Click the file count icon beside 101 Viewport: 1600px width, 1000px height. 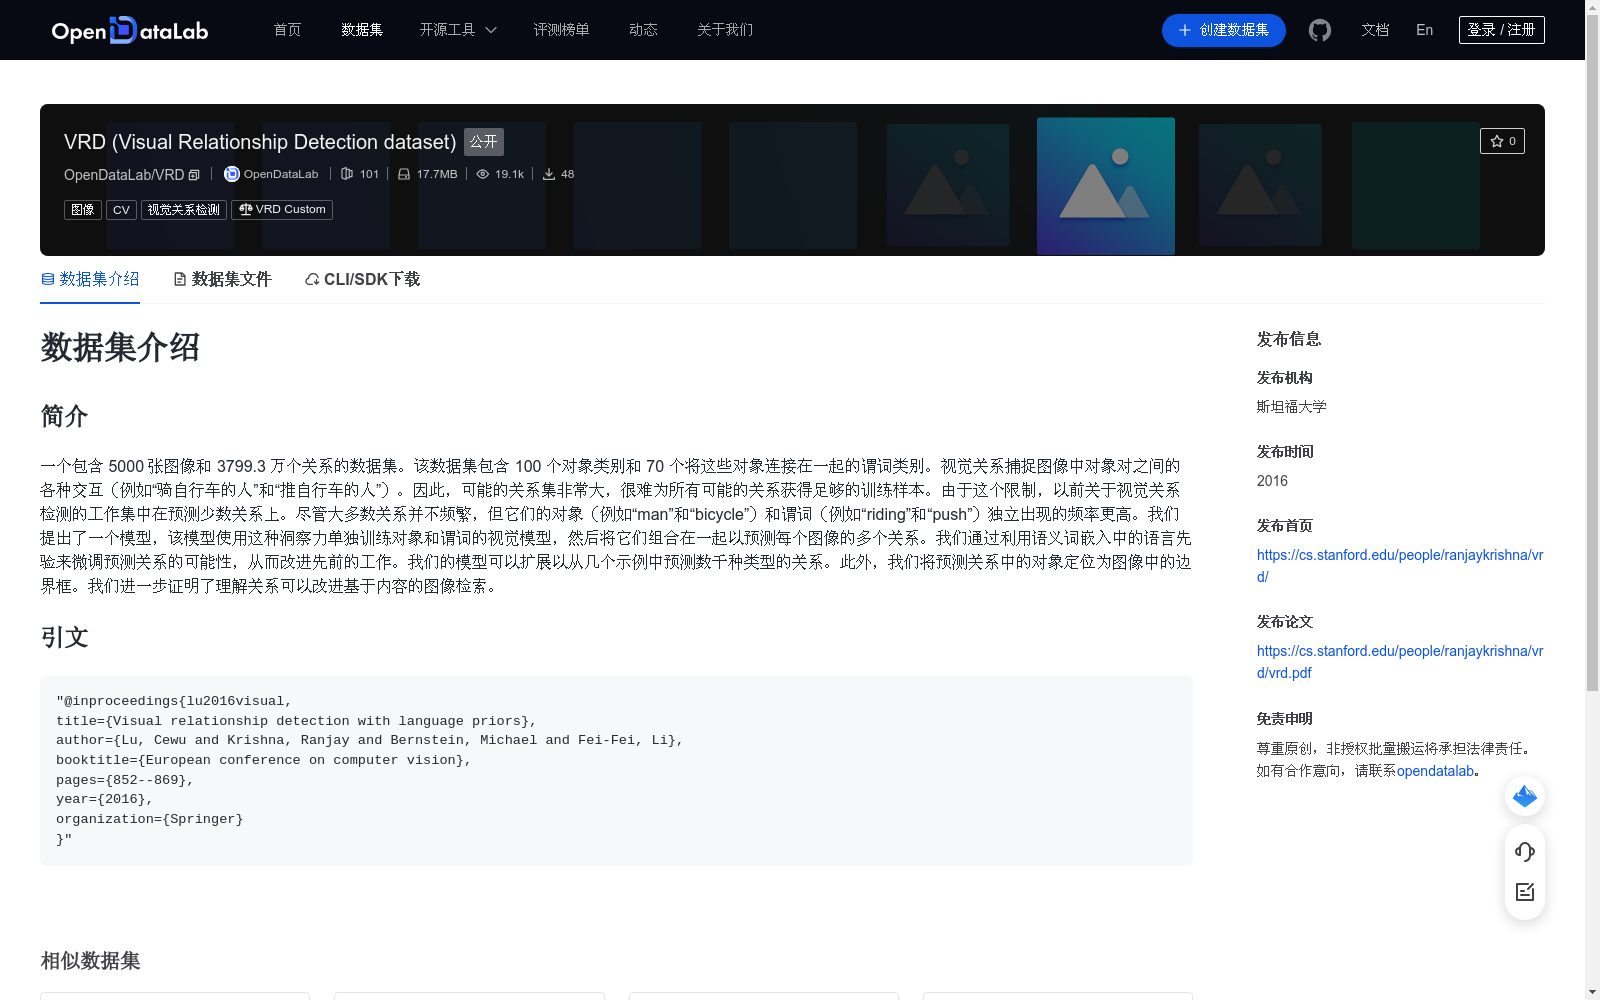point(347,174)
